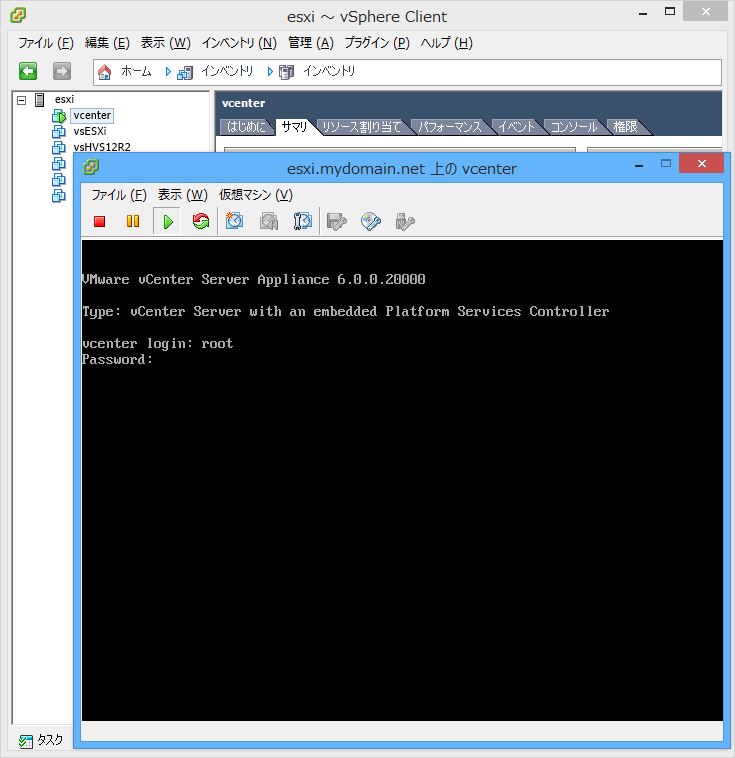
Task: Take a snapshot using the snapshot icon
Action: 235,221
